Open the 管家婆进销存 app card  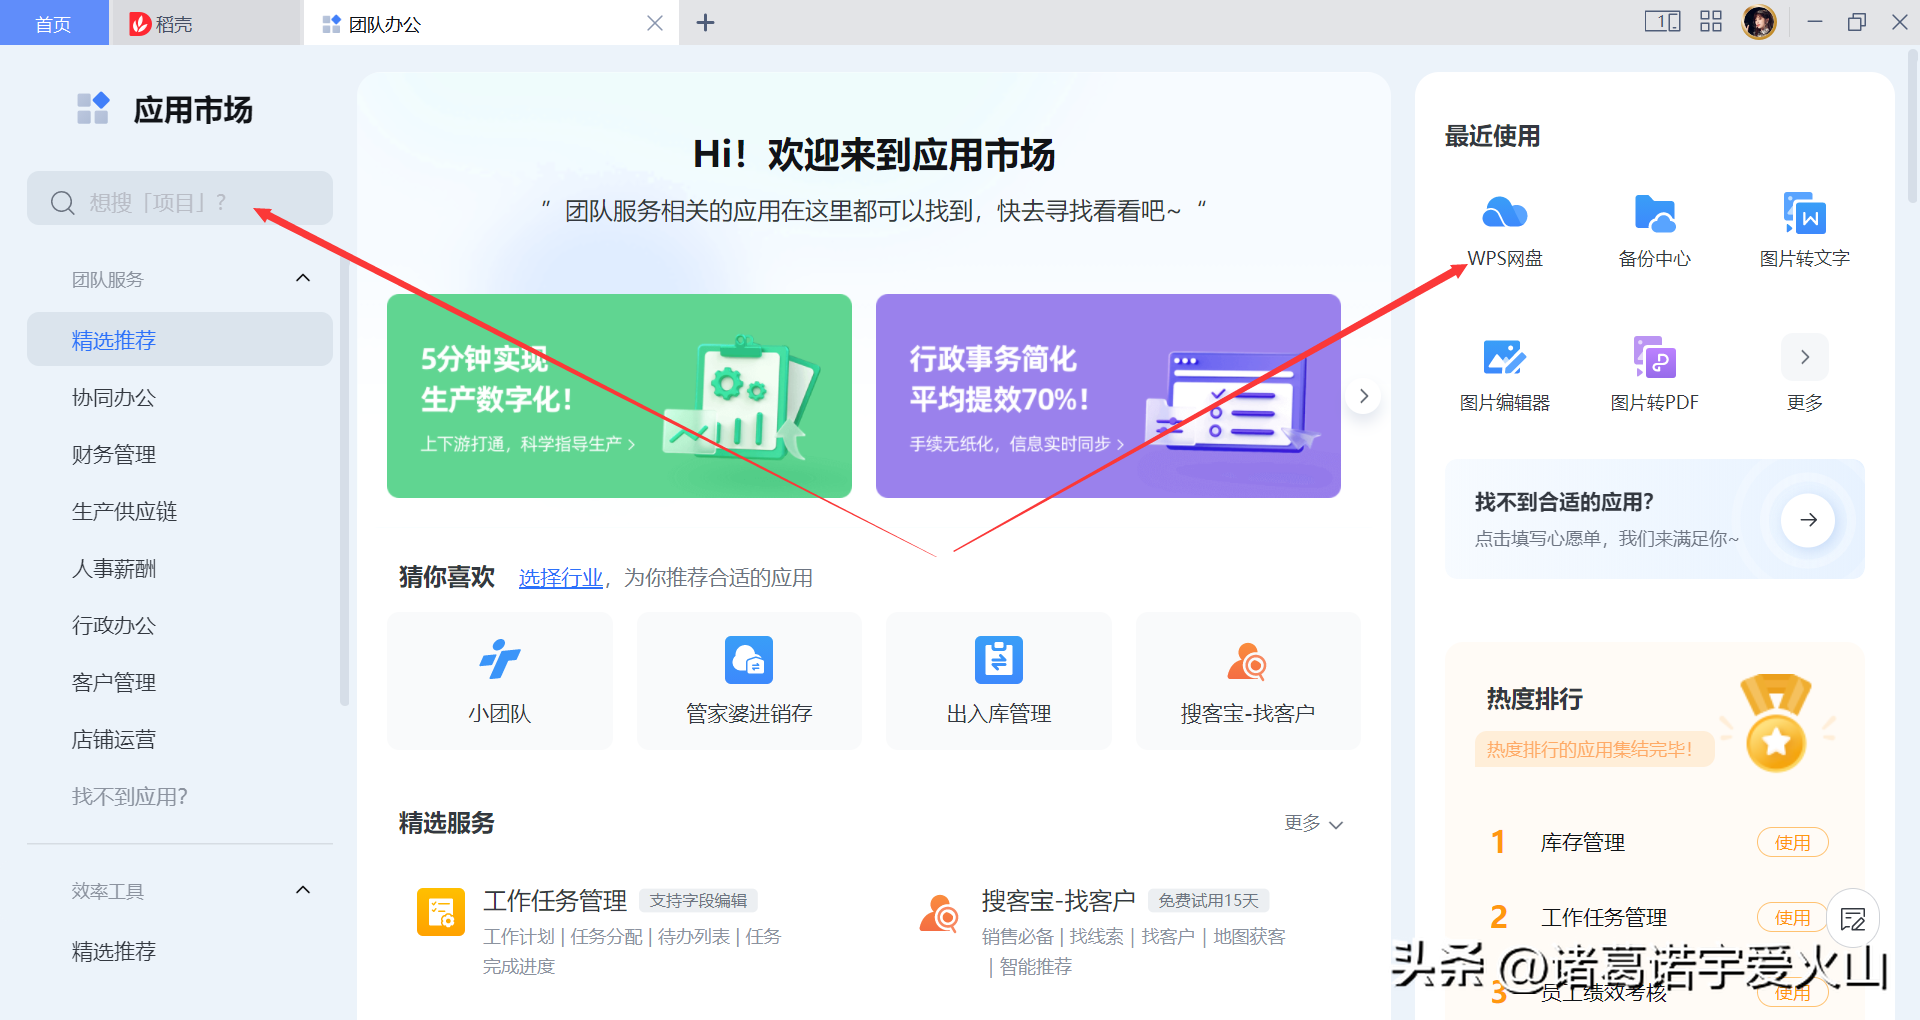tap(749, 681)
